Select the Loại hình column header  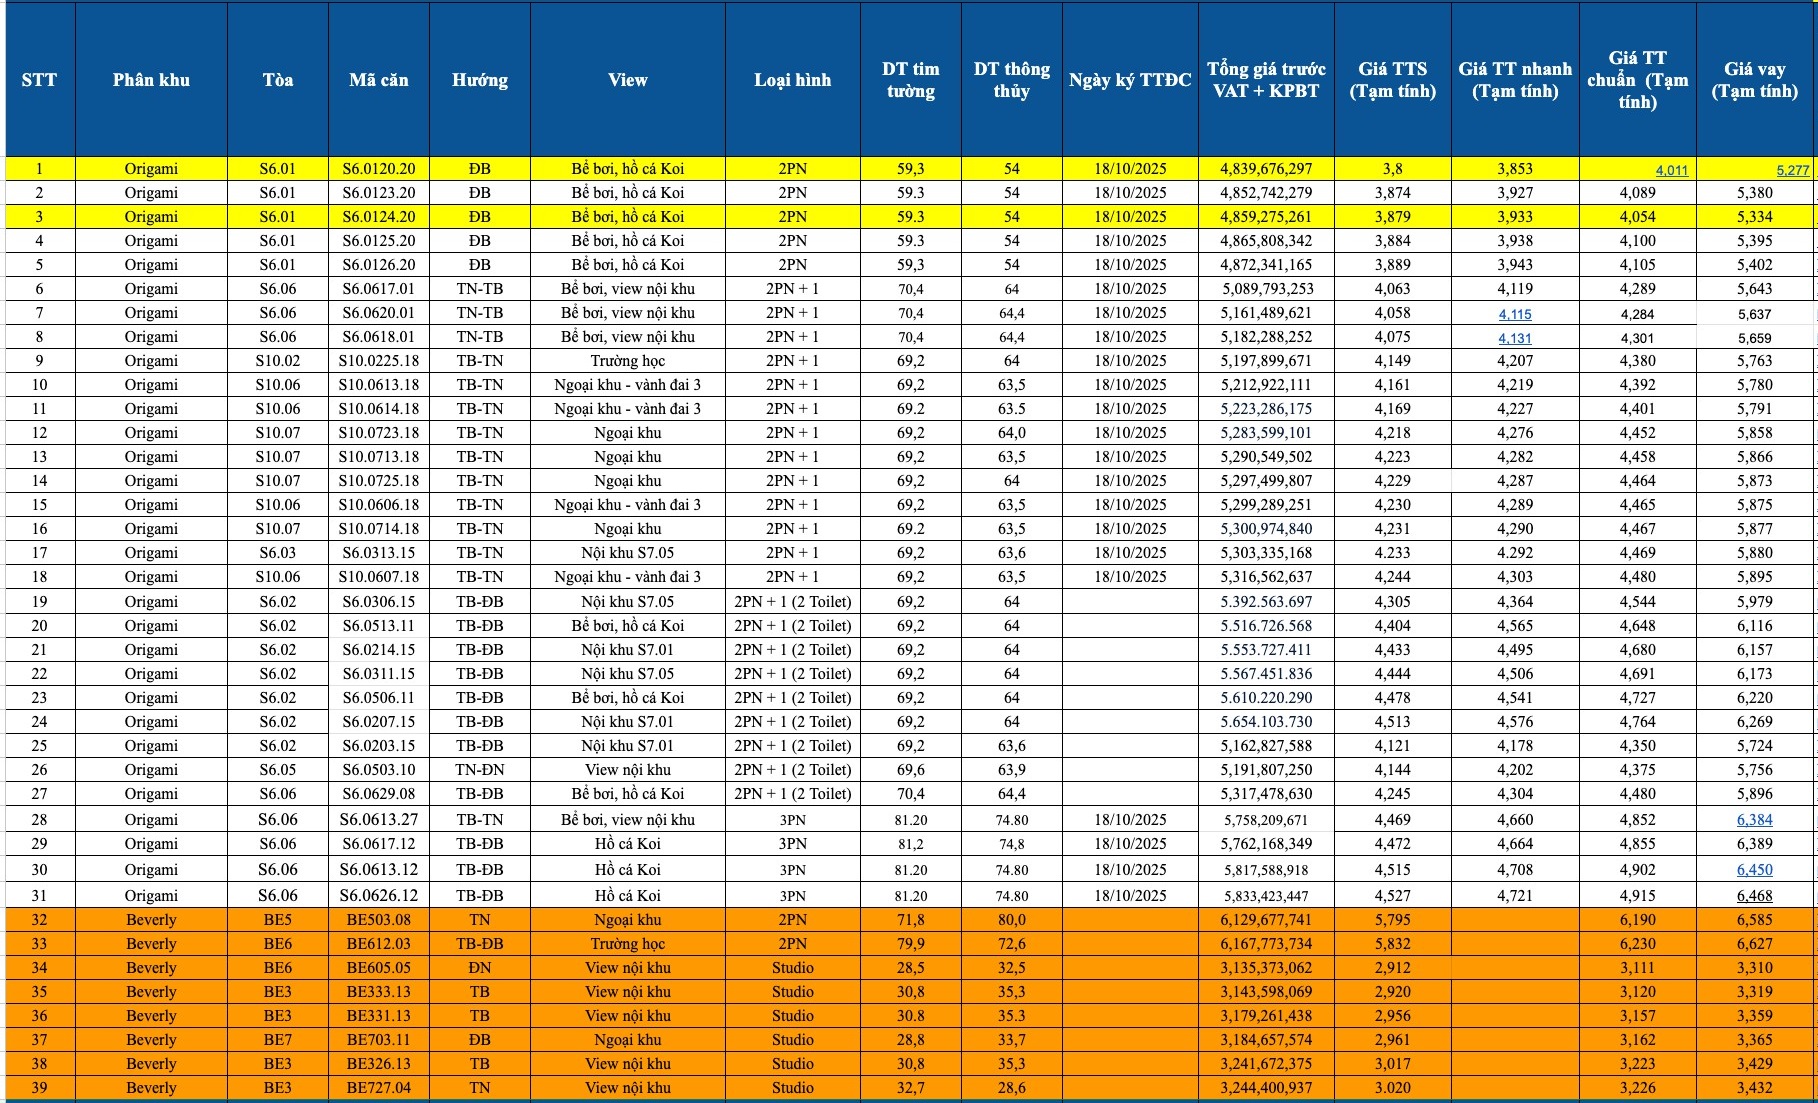point(792,80)
